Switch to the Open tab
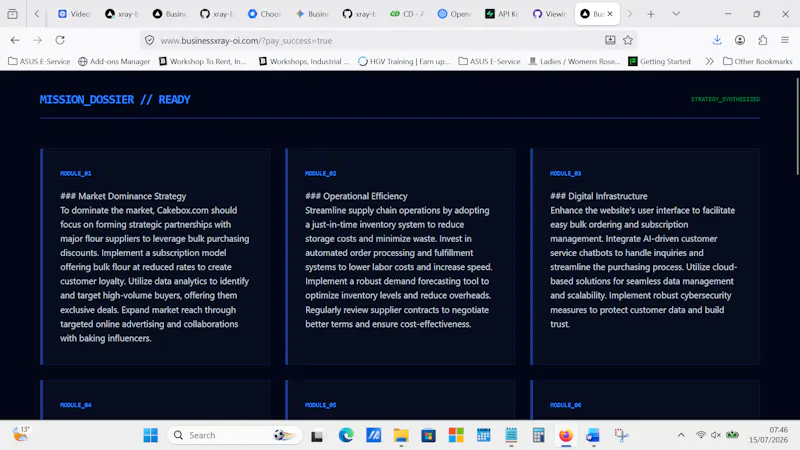 455,14
